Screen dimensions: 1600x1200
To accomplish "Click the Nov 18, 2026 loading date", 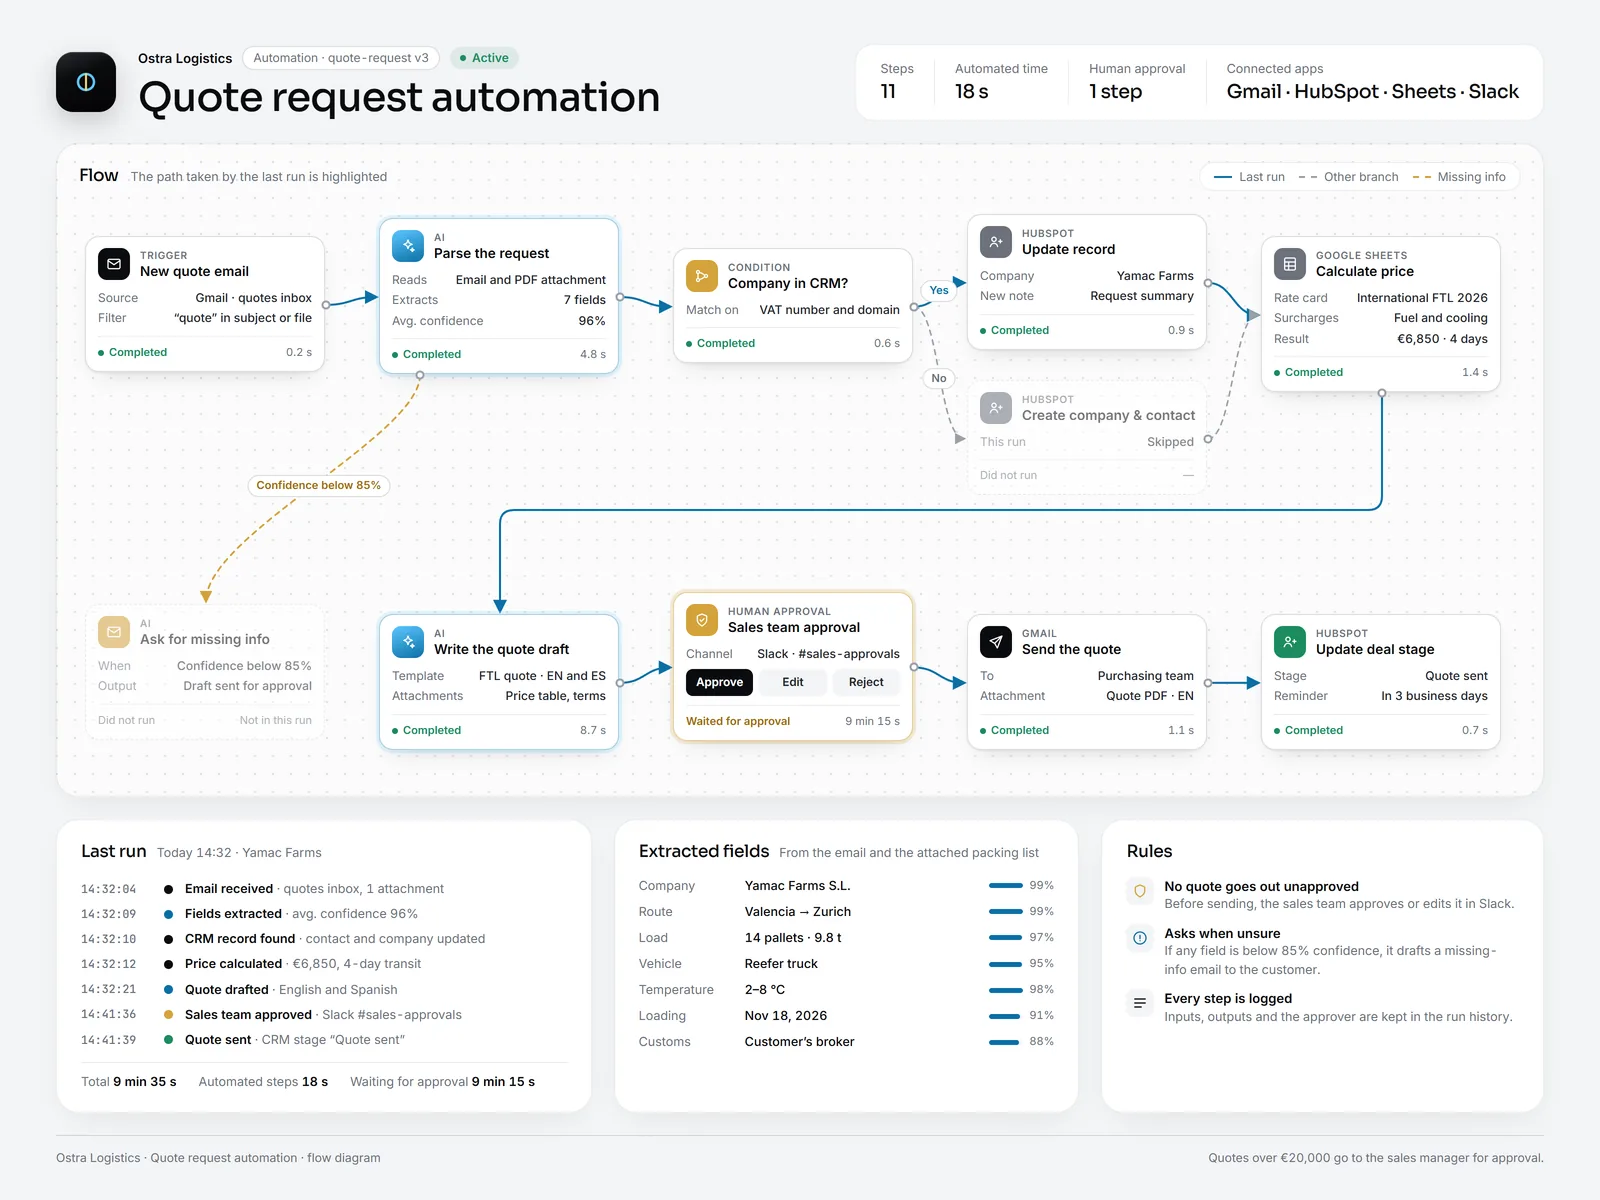I will coord(786,1016).
